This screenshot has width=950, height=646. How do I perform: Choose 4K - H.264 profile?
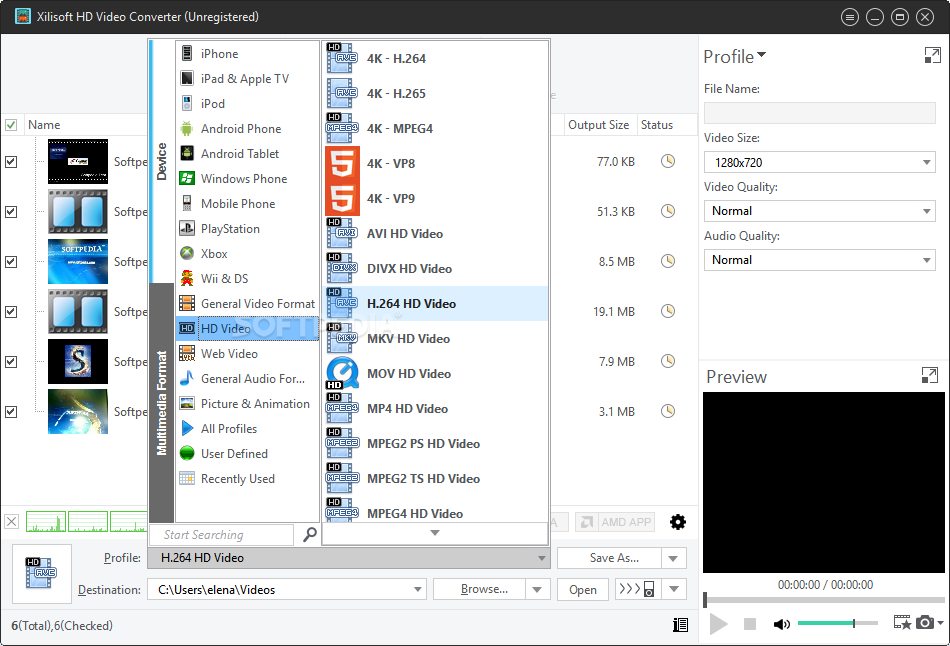[x=436, y=59]
